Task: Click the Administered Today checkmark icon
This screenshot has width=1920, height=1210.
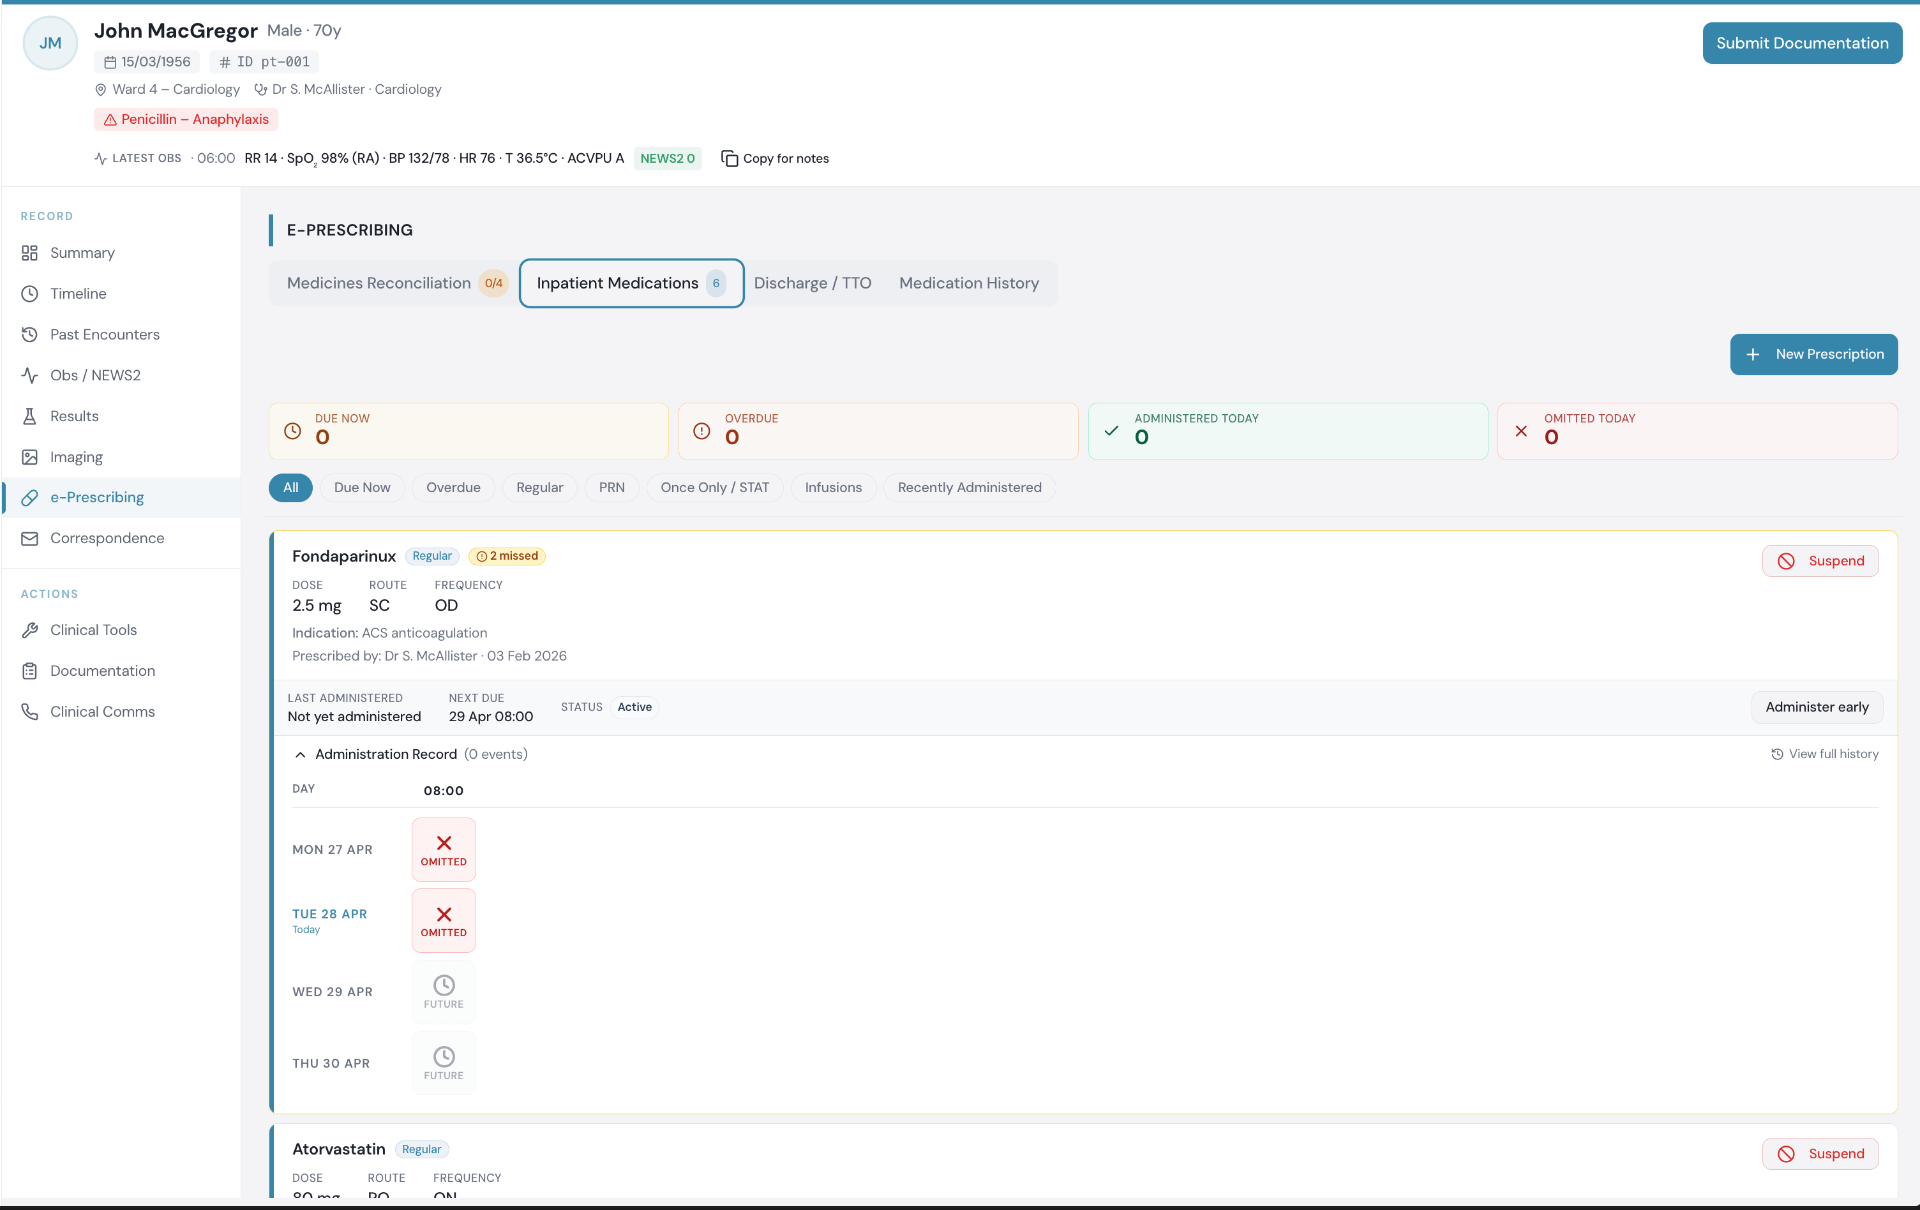Action: [1111, 431]
